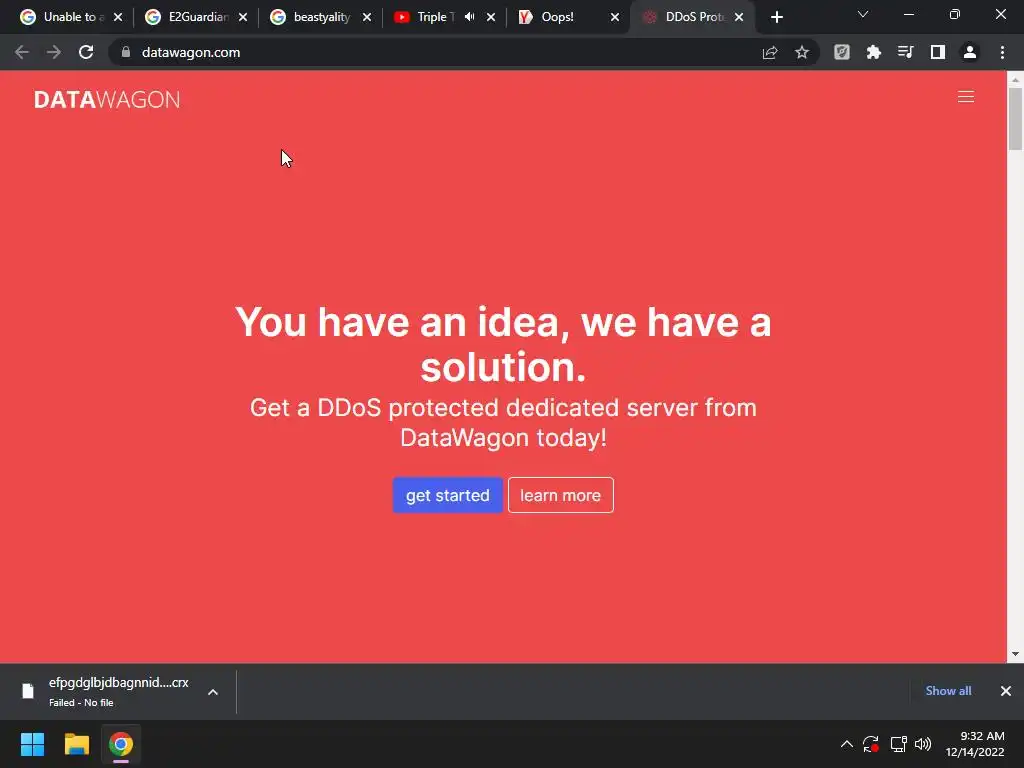Mute audio on the Triple tab
1024x768 pixels.
pyautogui.click(x=470, y=17)
